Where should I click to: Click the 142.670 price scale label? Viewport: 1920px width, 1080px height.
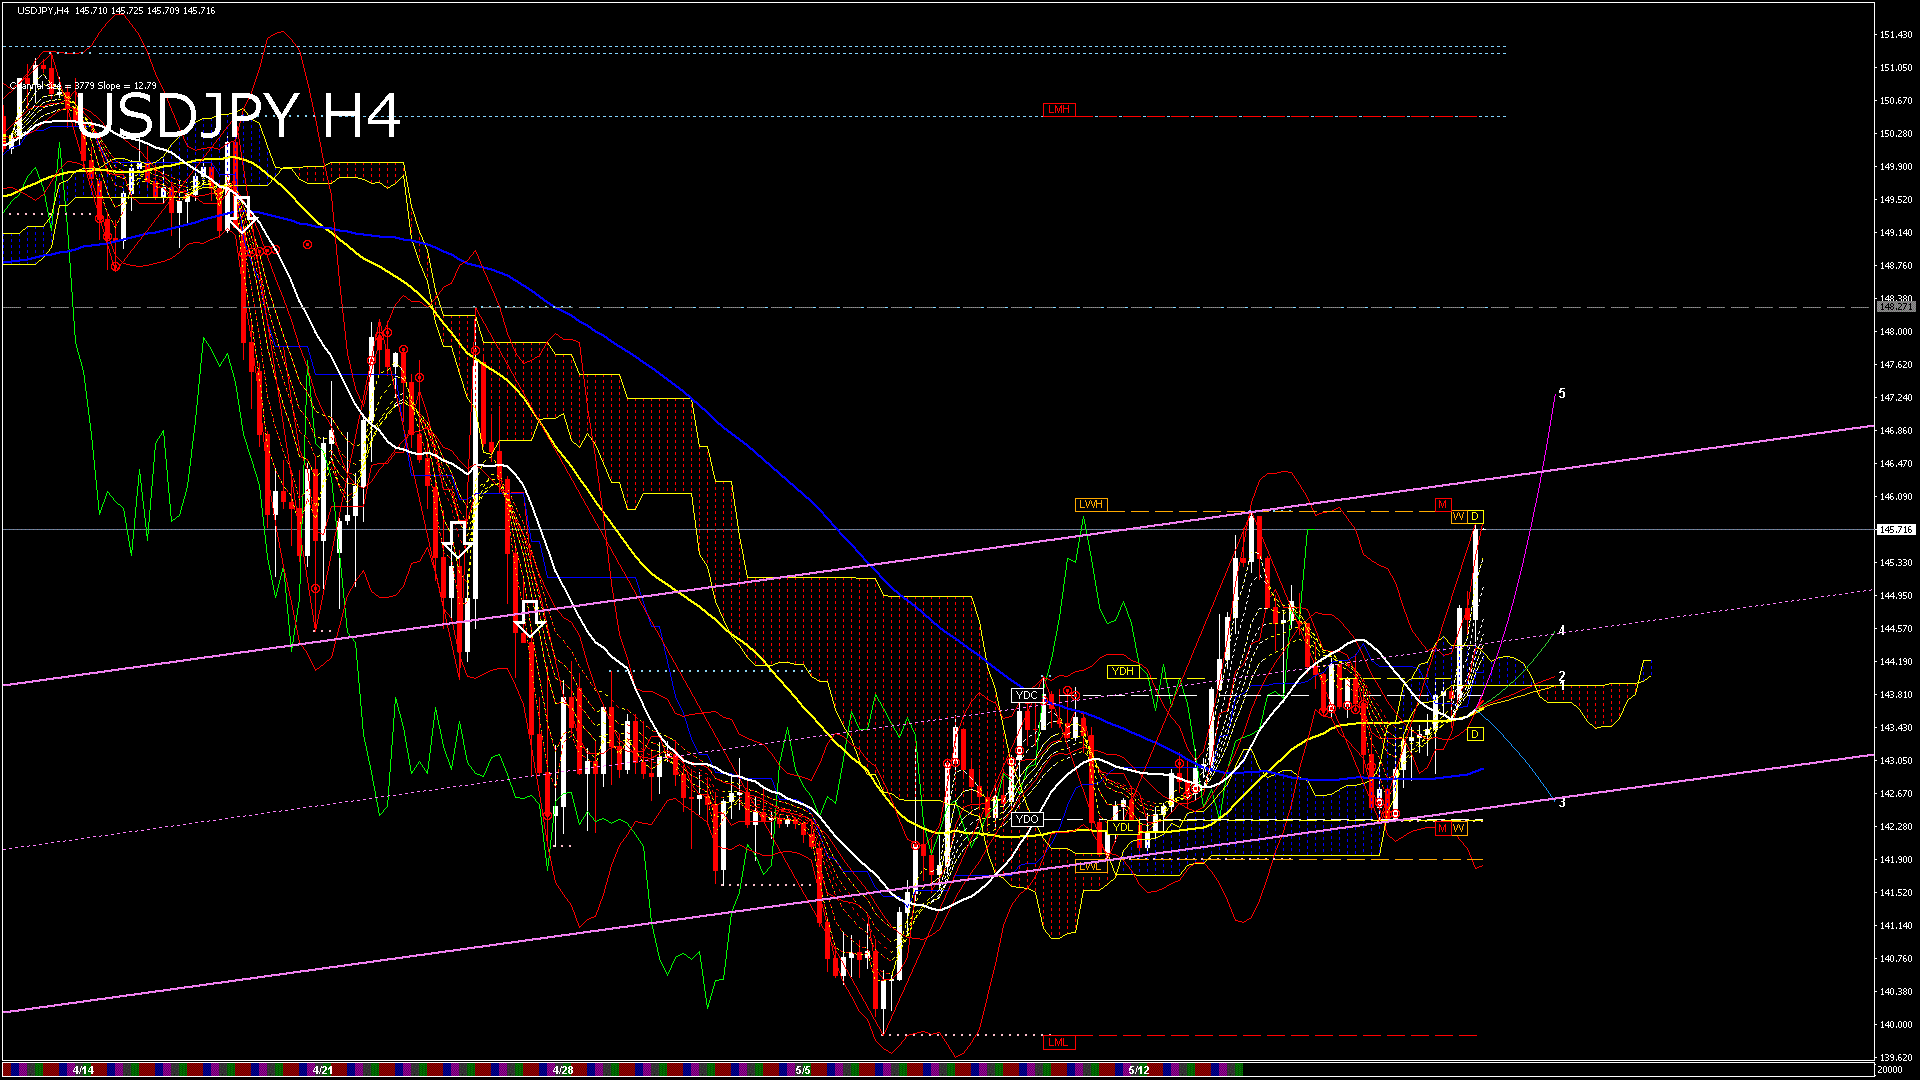pyautogui.click(x=1896, y=794)
